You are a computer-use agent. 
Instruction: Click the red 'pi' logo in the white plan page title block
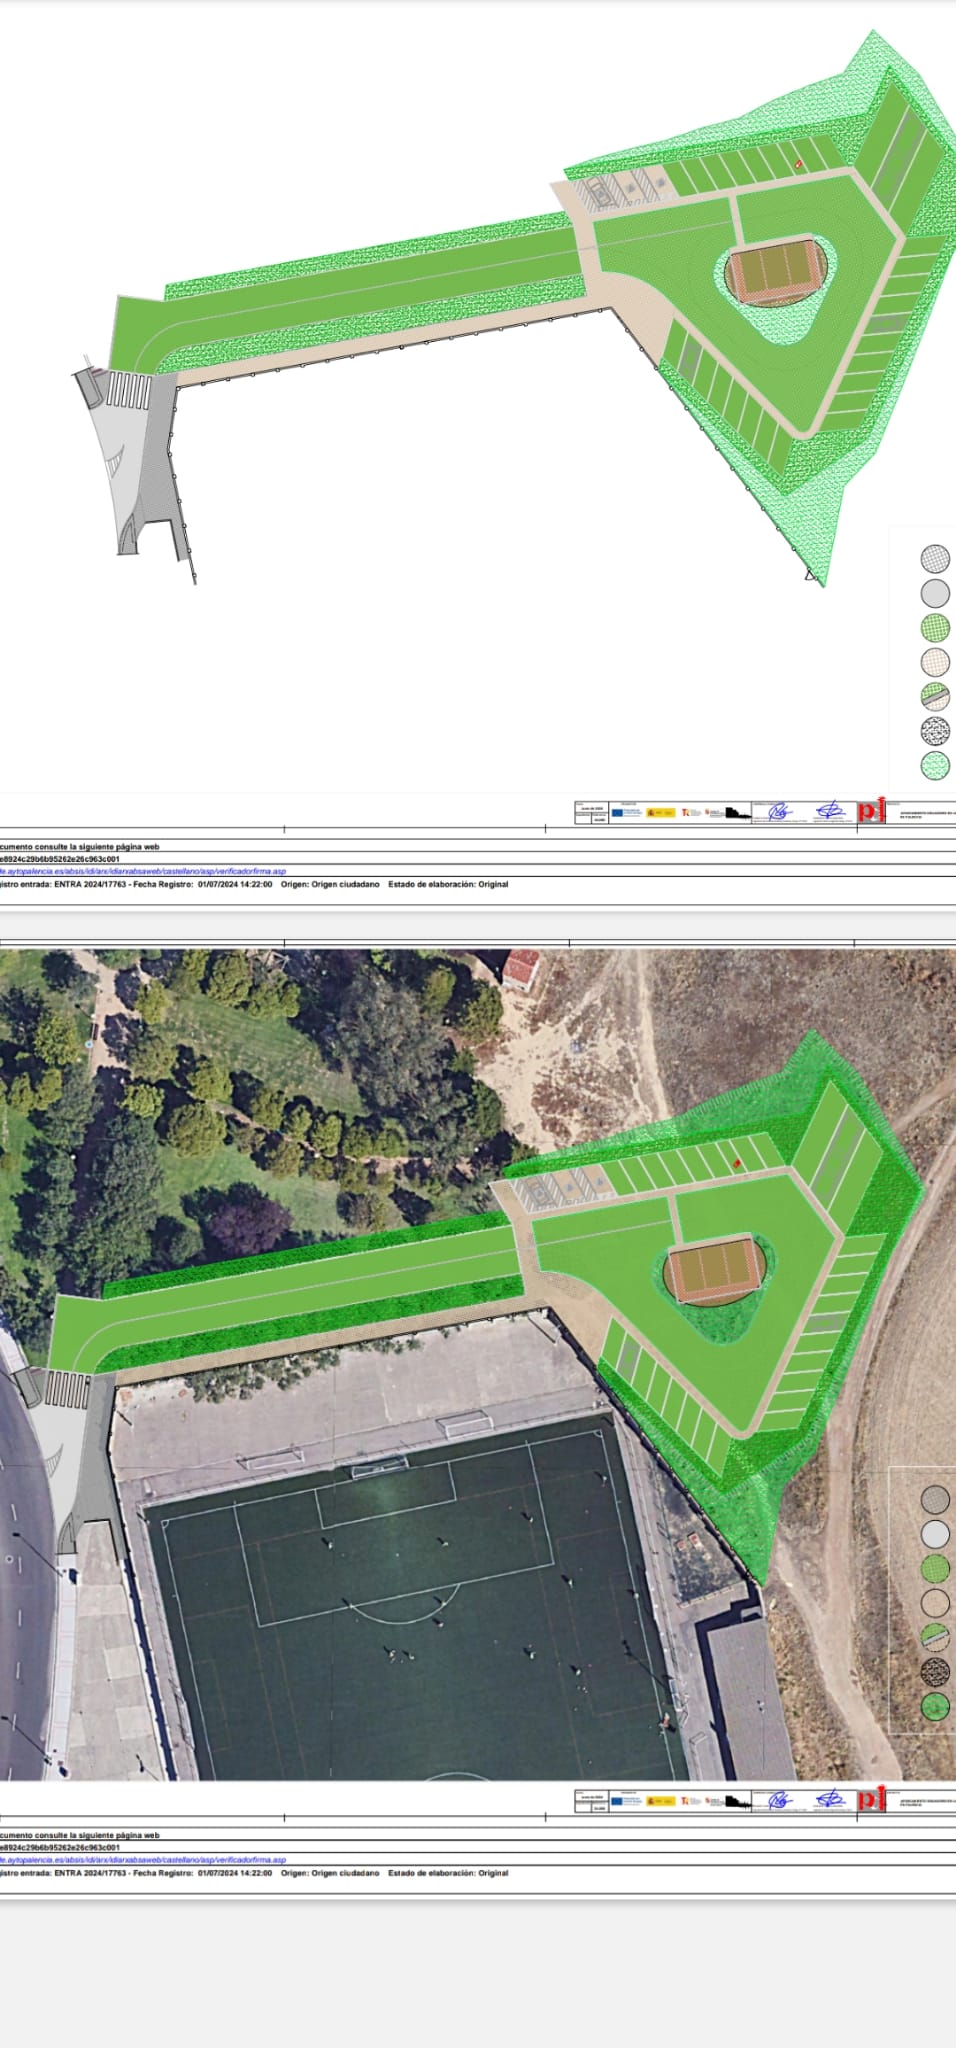[872, 809]
